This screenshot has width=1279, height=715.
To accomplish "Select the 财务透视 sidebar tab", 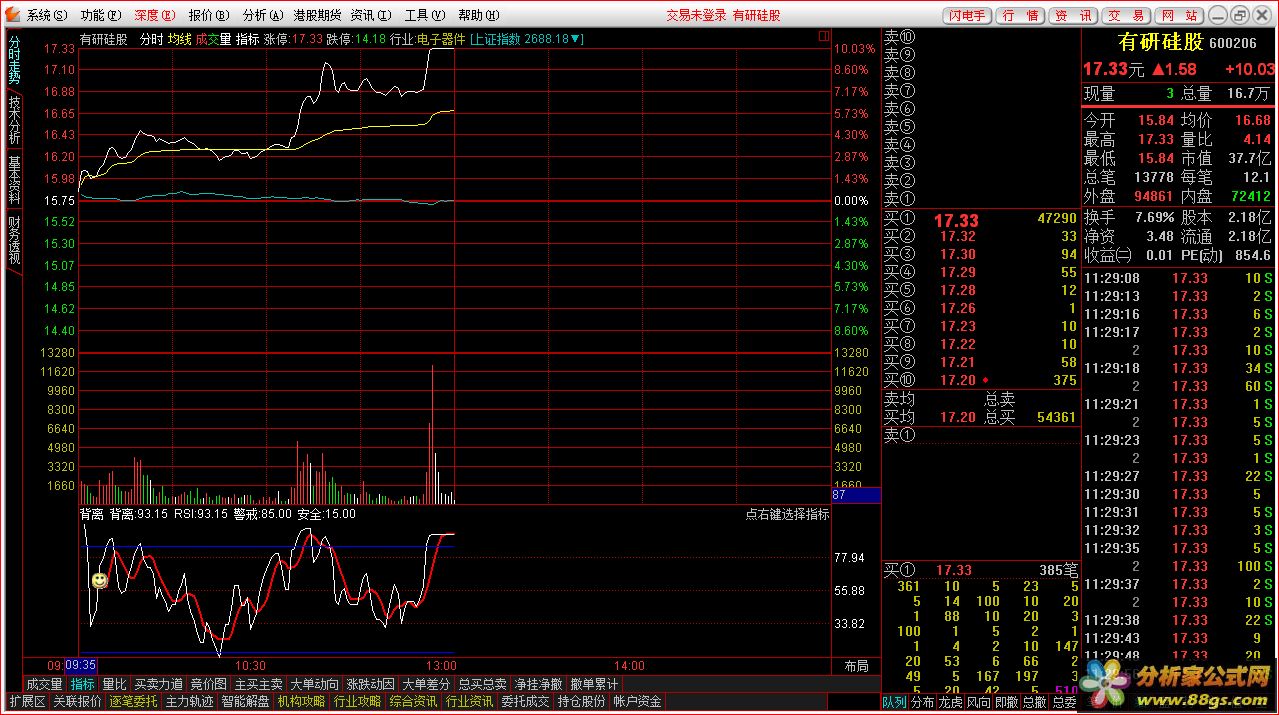I will point(14,241).
